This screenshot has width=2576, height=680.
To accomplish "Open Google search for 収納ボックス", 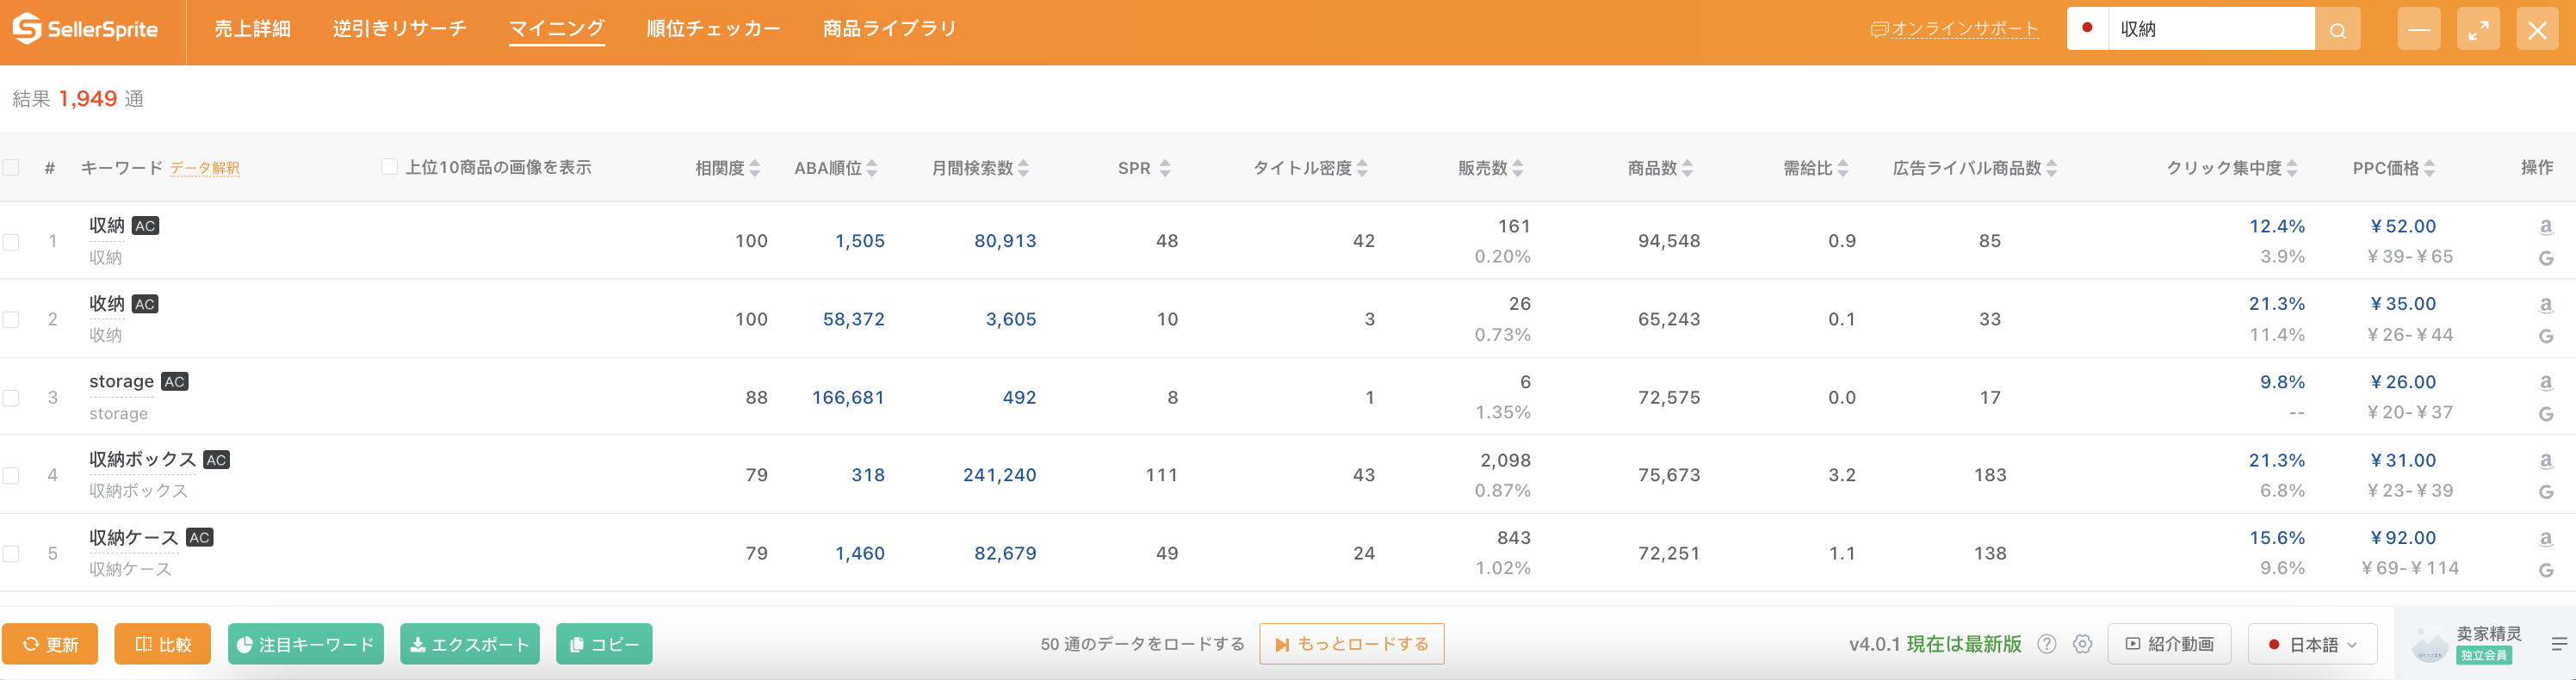I will (2545, 492).
